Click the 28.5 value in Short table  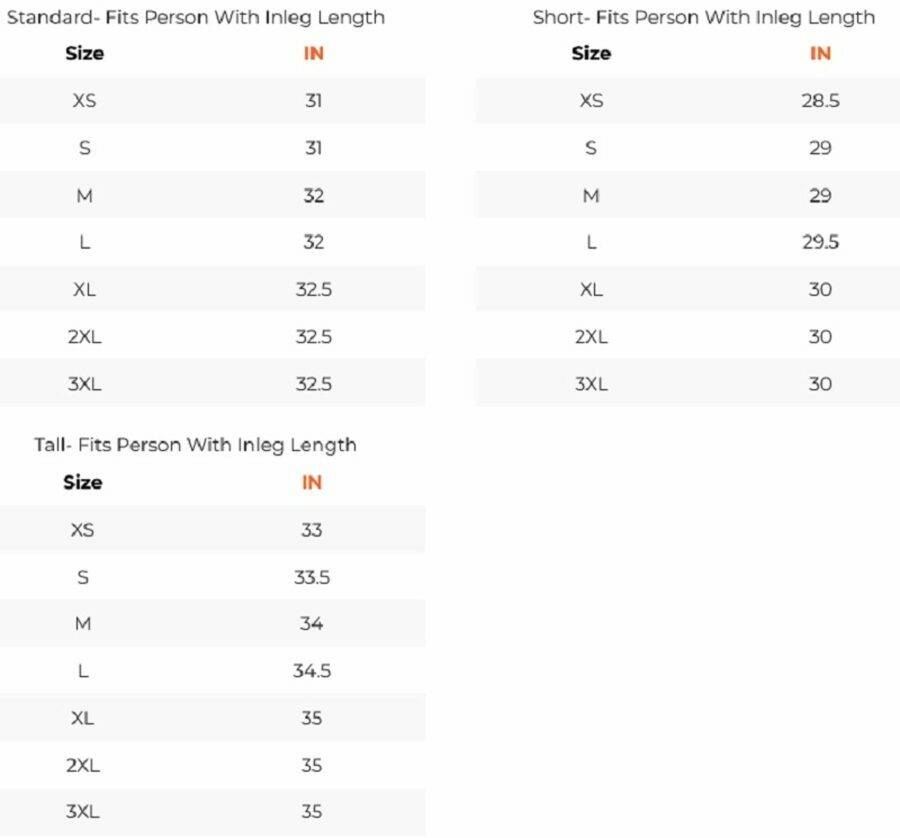(820, 101)
